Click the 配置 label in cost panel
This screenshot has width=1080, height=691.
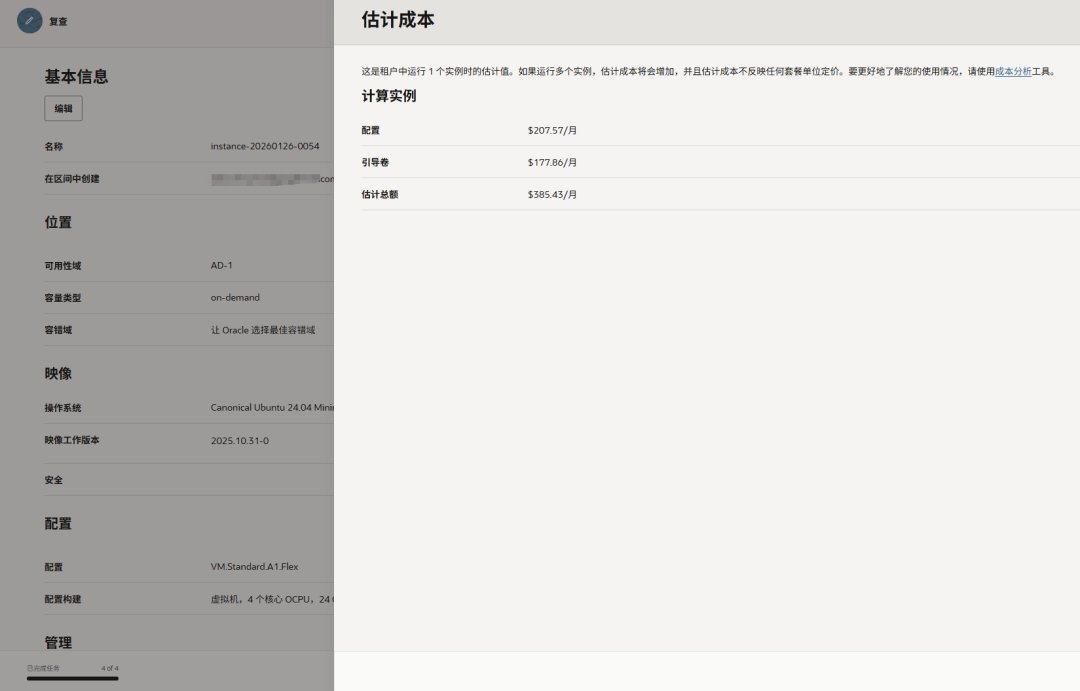pos(371,130)
